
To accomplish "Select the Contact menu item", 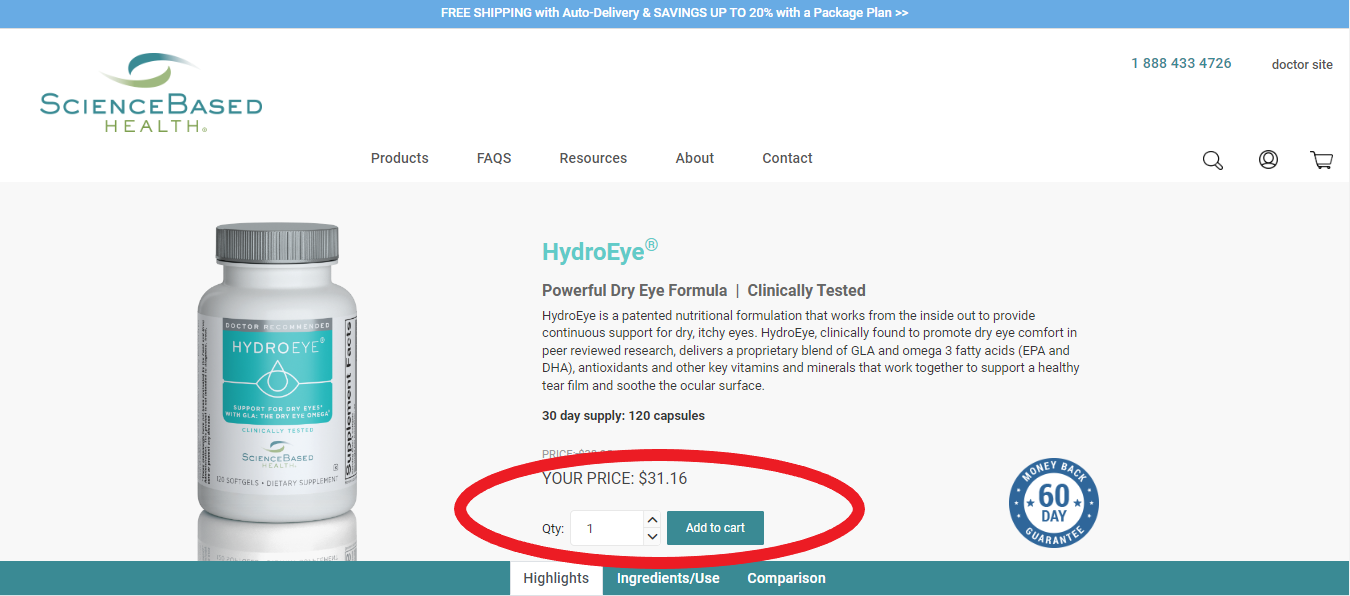I will [787, 158].
